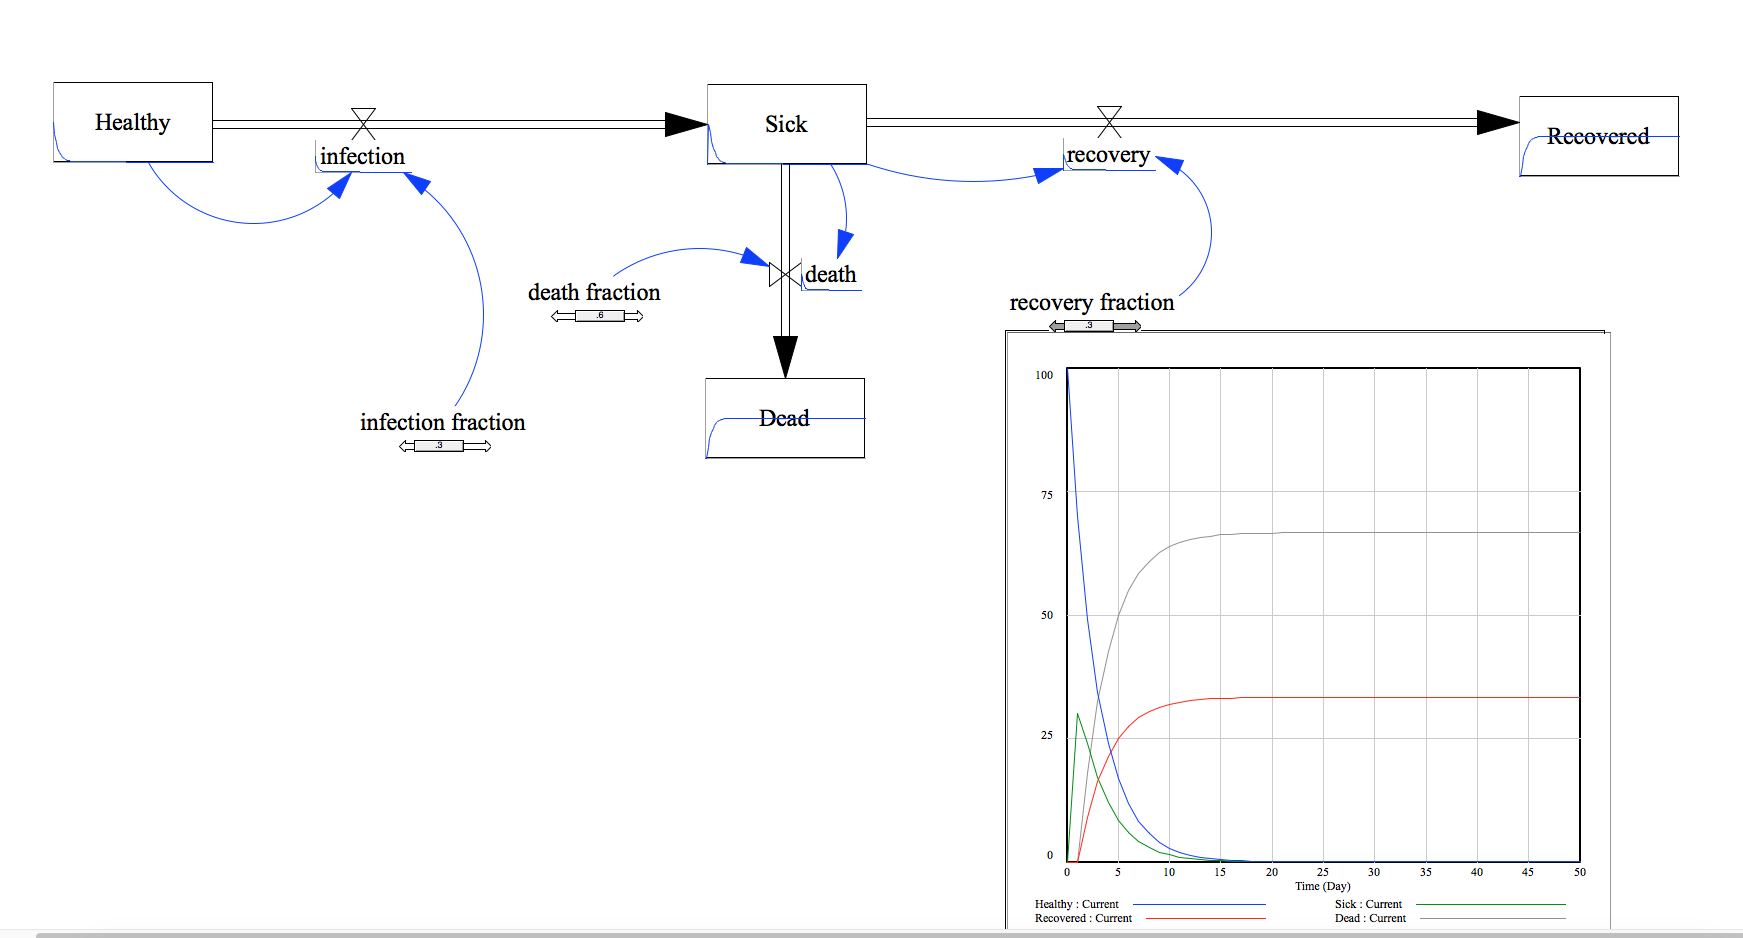Click the "75" y-axis value
Image resolution: width=1743 pixels, height=938 pixels.
click(x=1047, y=495)
